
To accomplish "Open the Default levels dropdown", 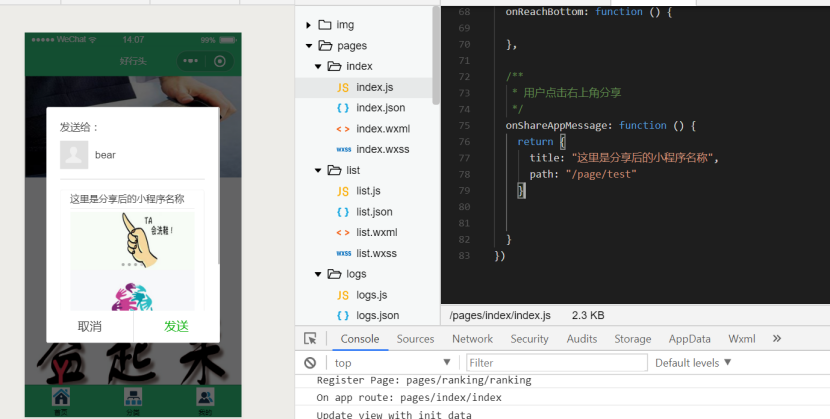I will click(693, 363).
